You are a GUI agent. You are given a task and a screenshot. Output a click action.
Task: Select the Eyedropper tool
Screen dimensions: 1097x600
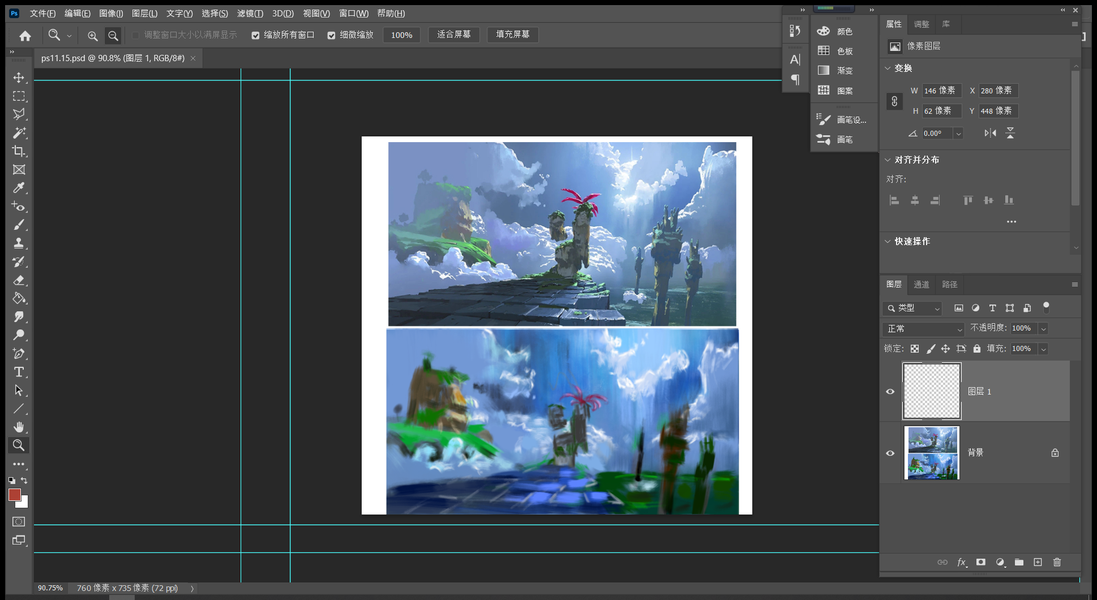pos(19,187)
